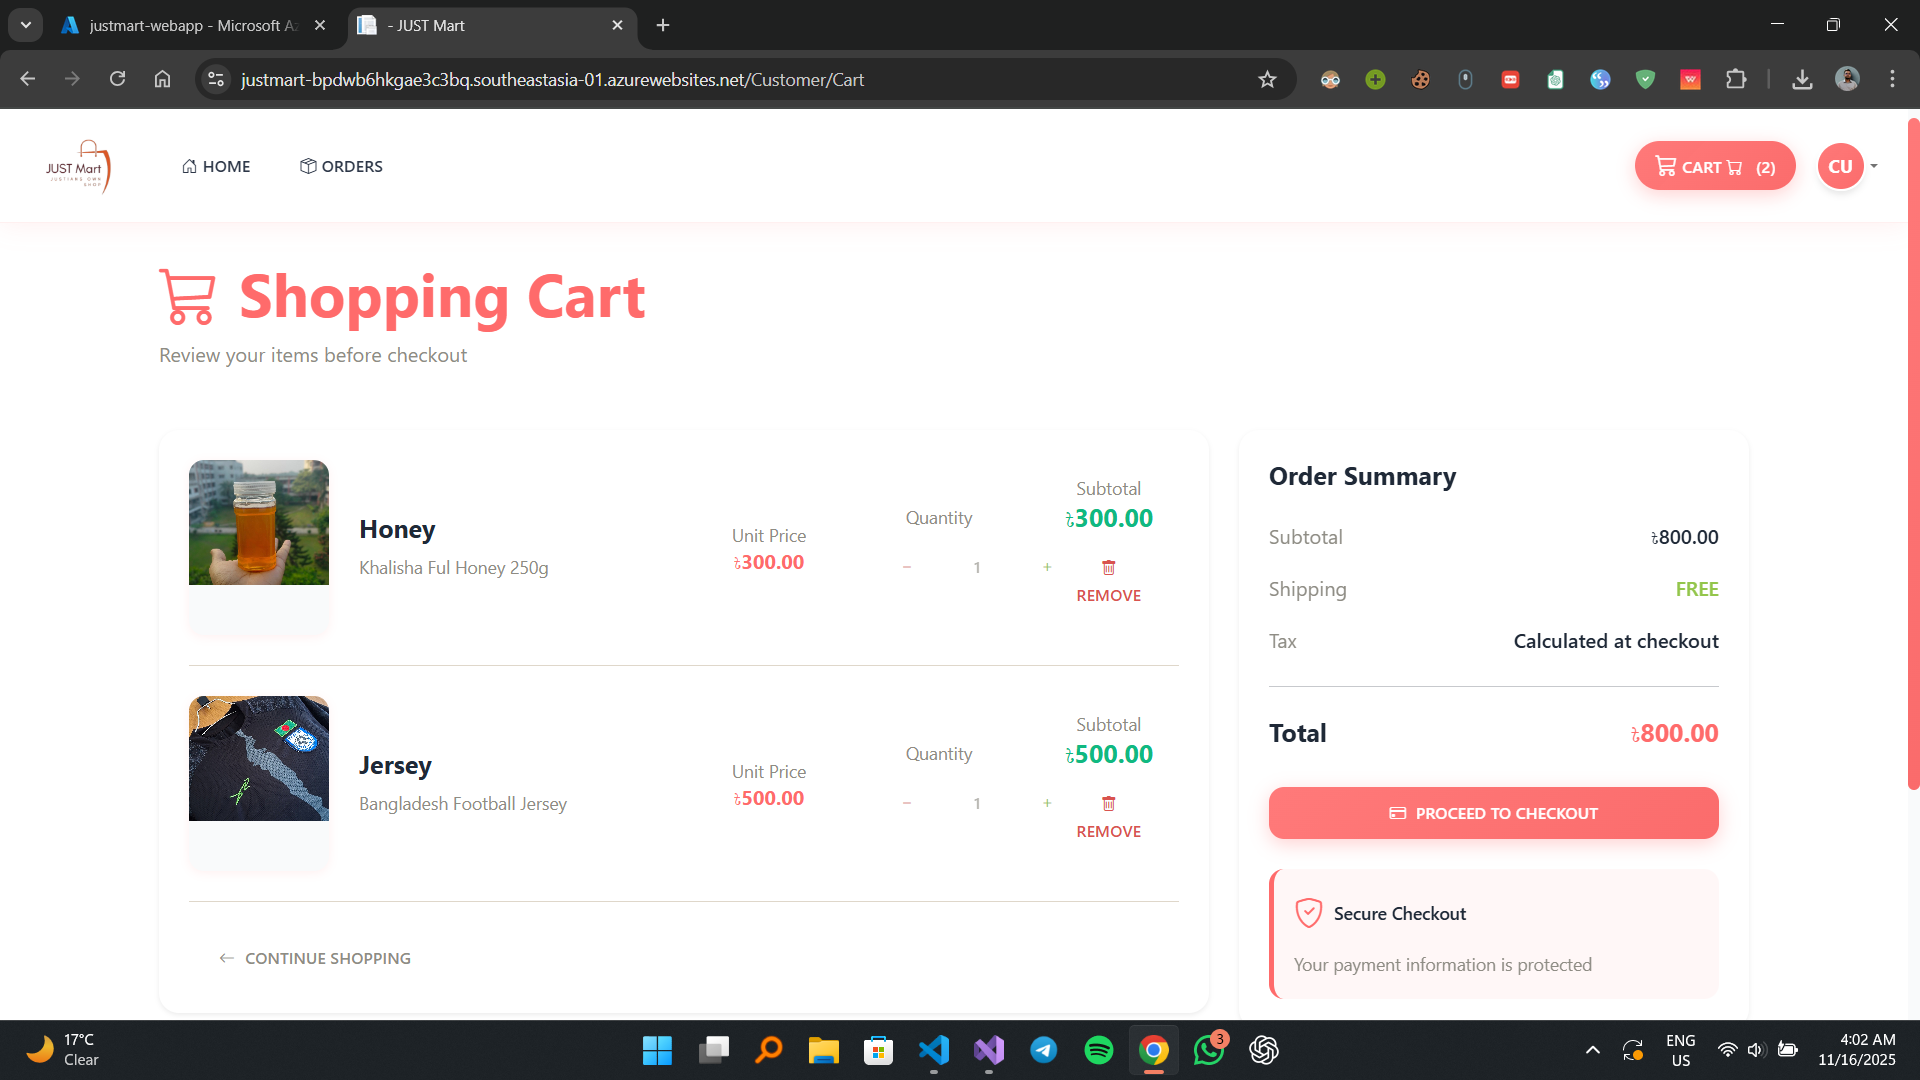Click PROCEED TO CHECKOUT
The height and width of the screenshot is (1080, 1920).
pos(1492,813)
